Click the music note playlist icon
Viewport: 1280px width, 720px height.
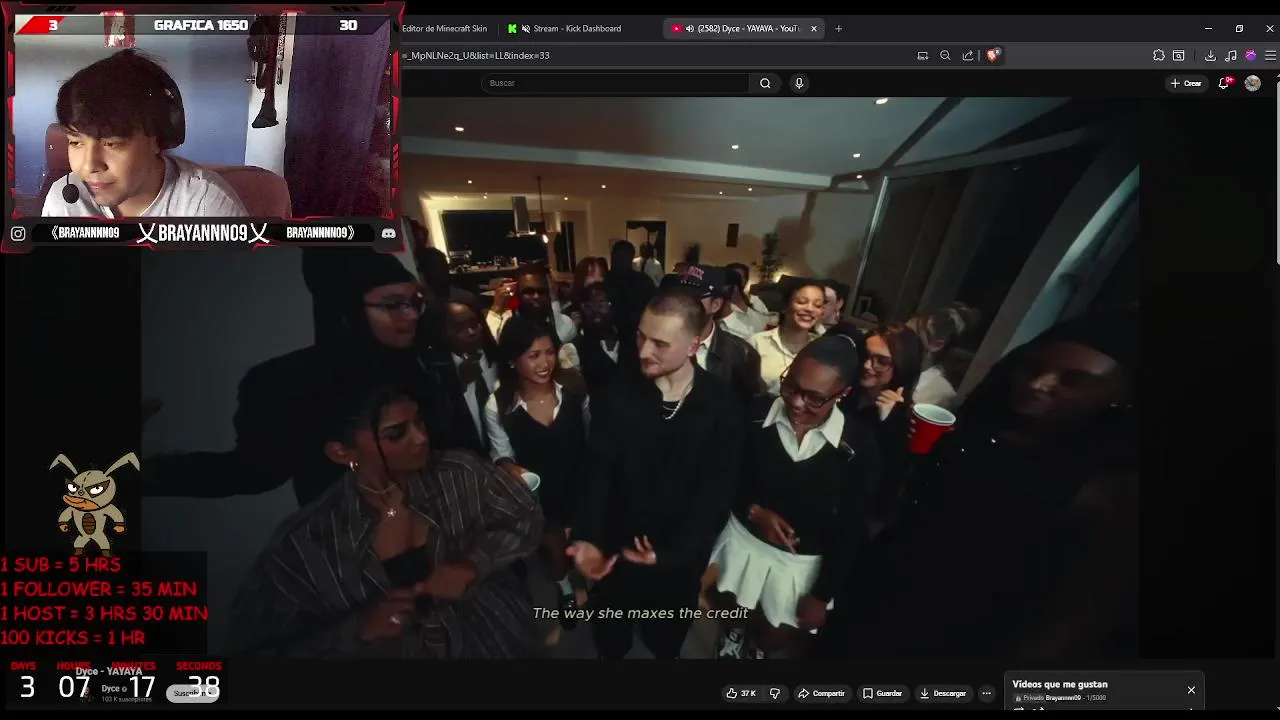coord(1231,56)
